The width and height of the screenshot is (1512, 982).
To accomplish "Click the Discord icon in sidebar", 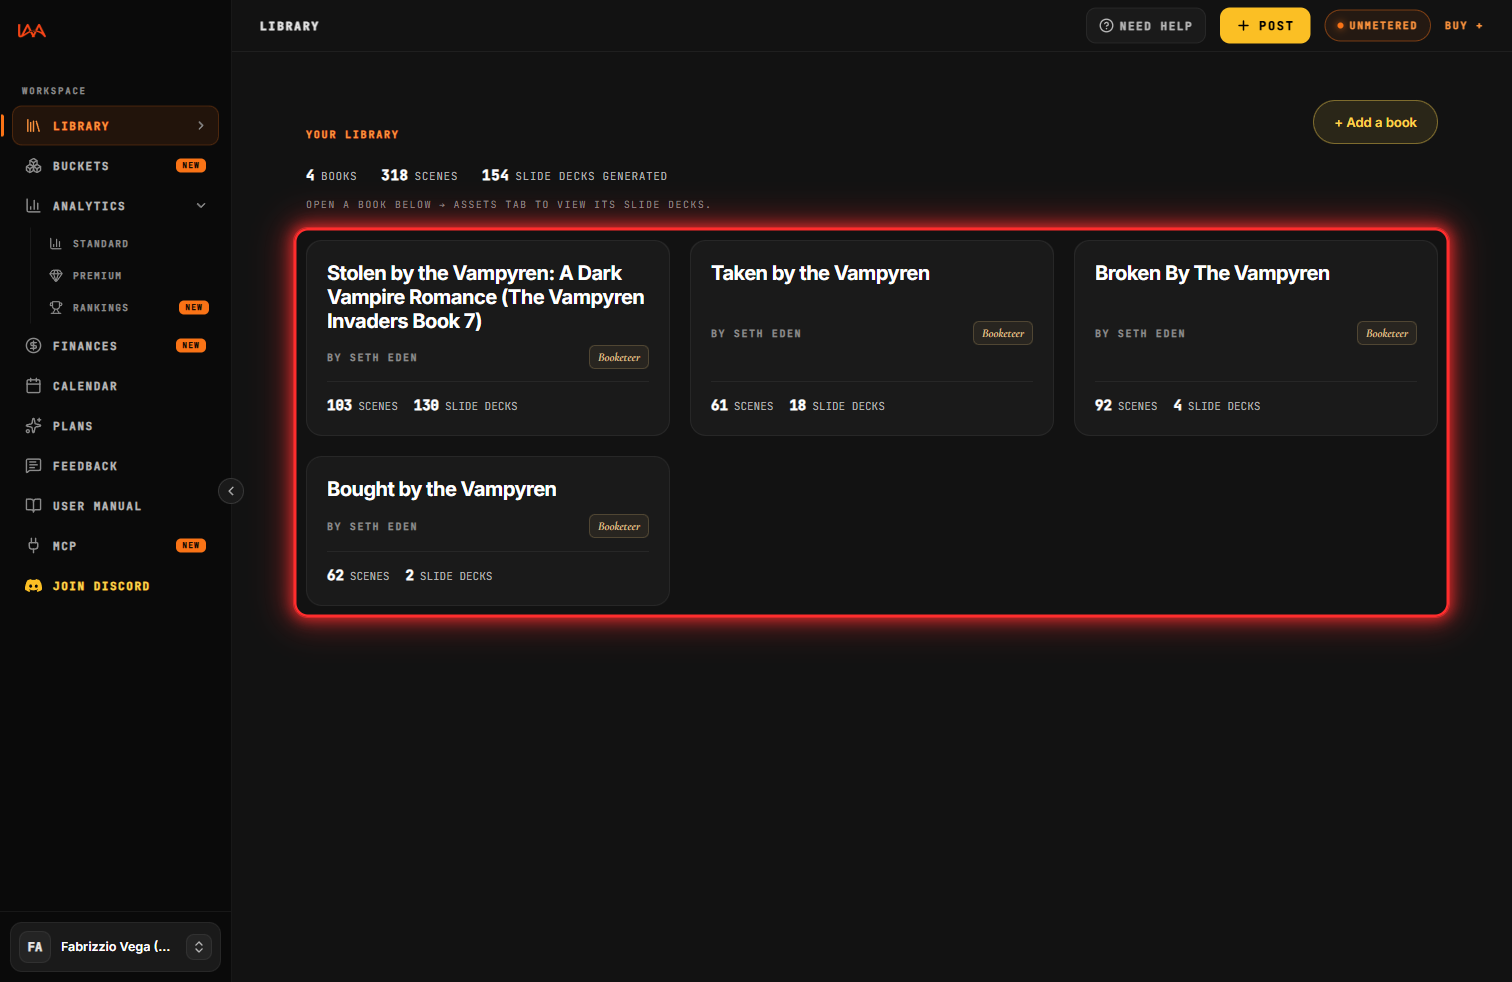I will click(x=33, y=586).
